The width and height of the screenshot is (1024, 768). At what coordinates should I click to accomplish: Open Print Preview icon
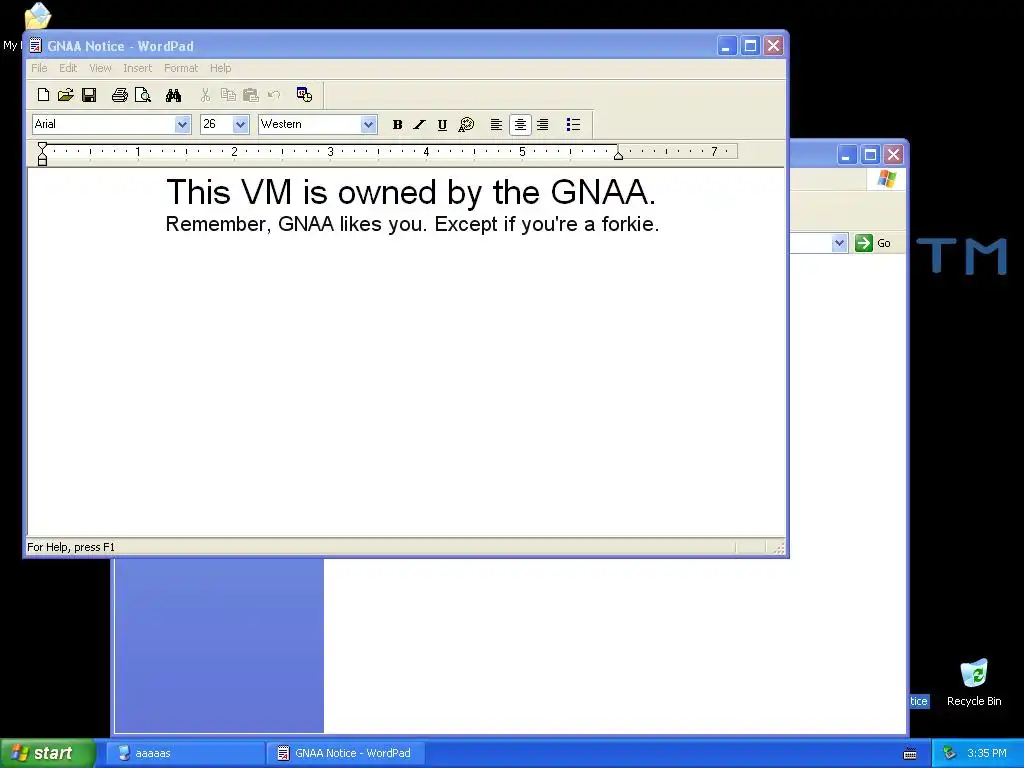click(x=142, y=95)
